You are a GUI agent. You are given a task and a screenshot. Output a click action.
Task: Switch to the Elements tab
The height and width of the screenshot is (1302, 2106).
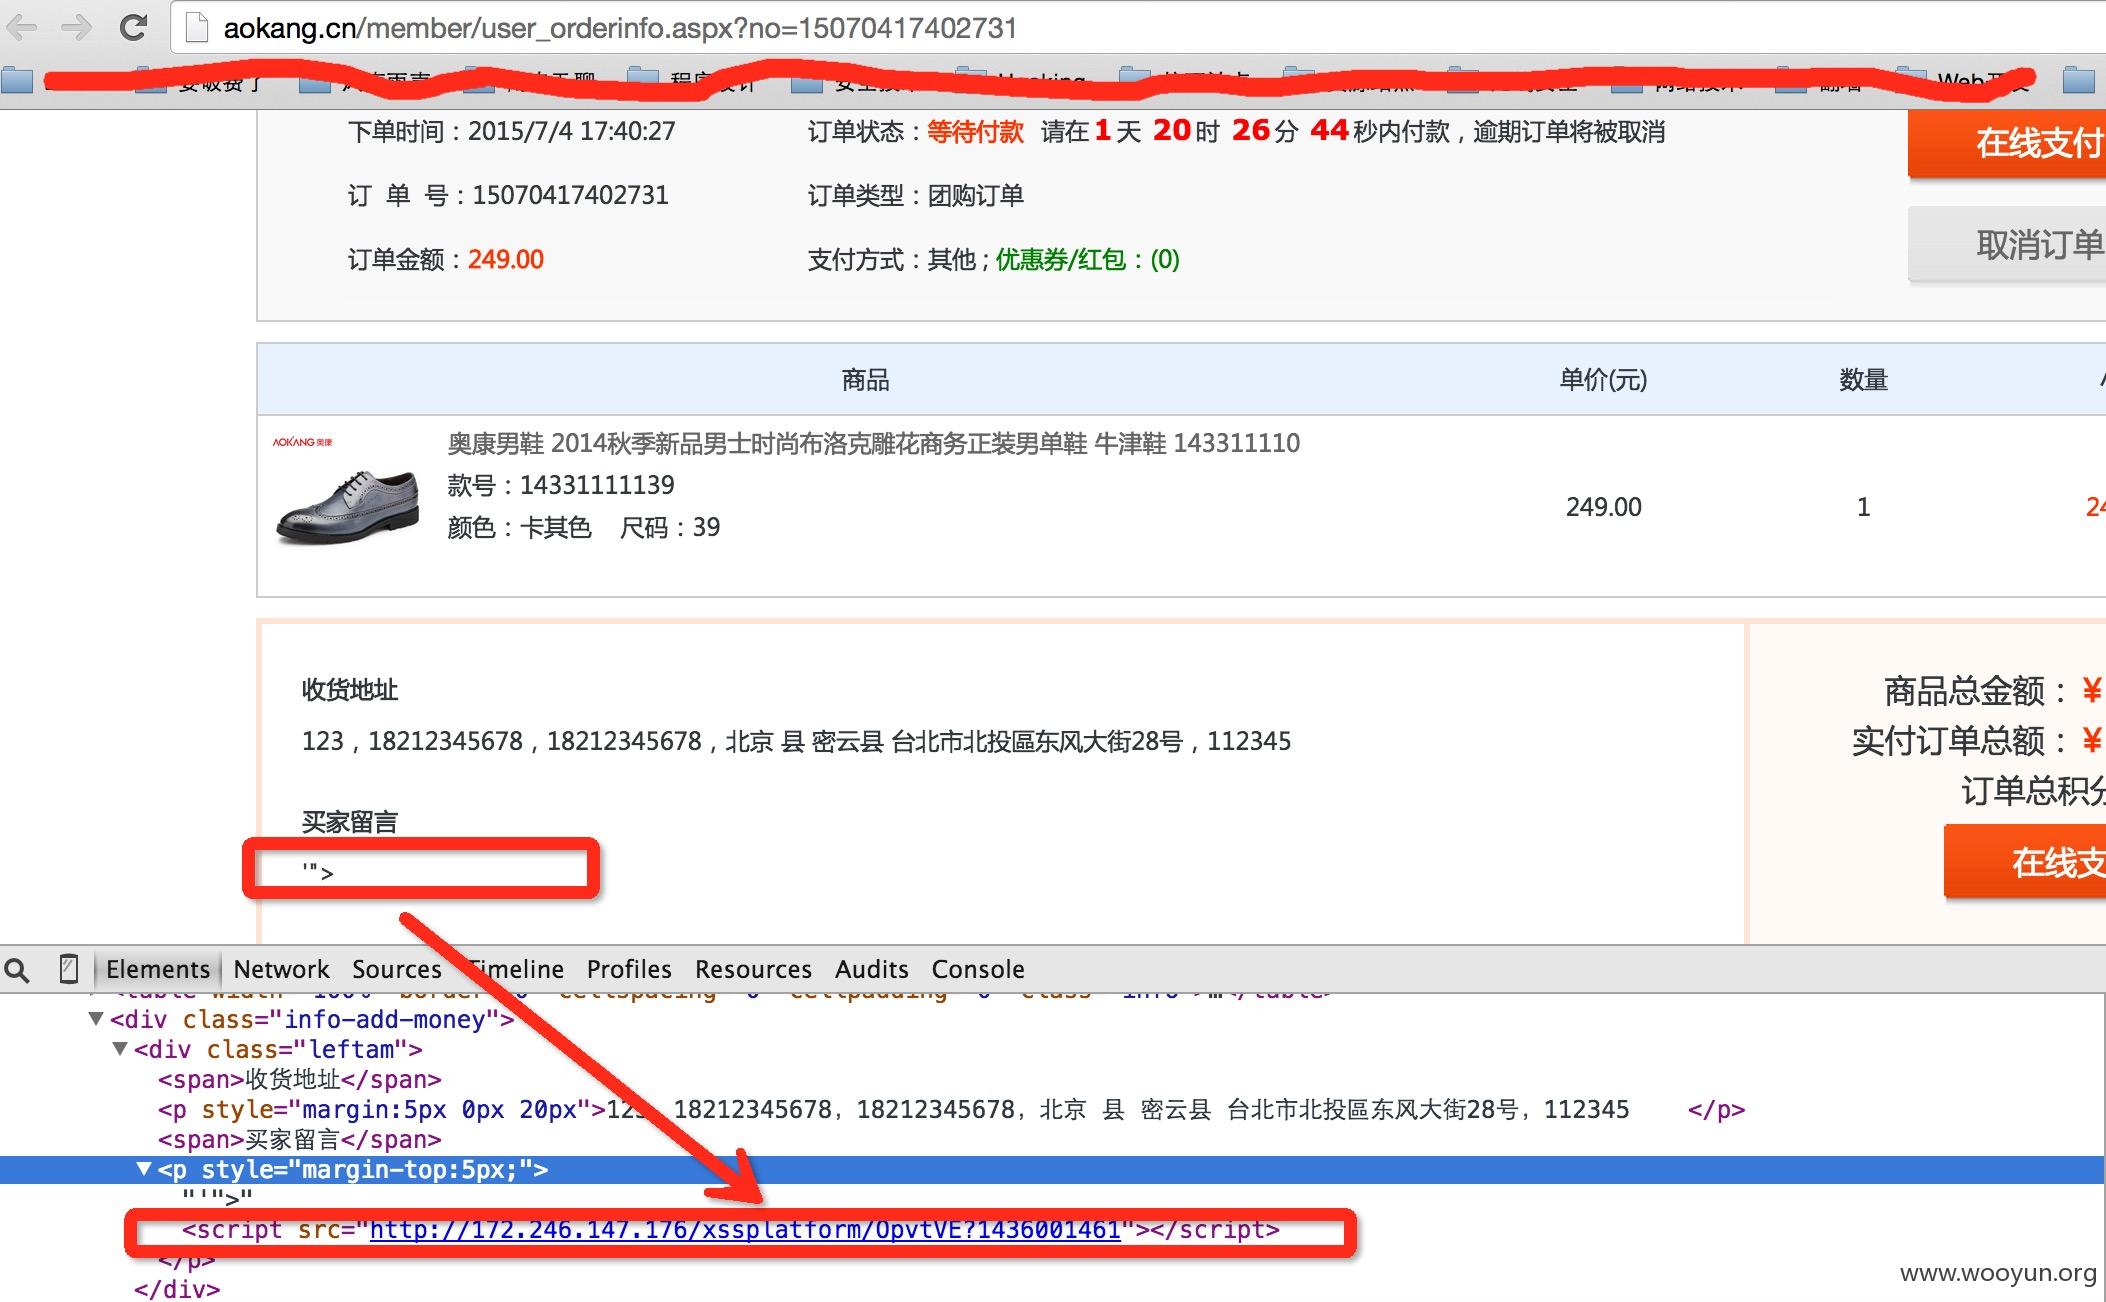(x=158, y=969)
